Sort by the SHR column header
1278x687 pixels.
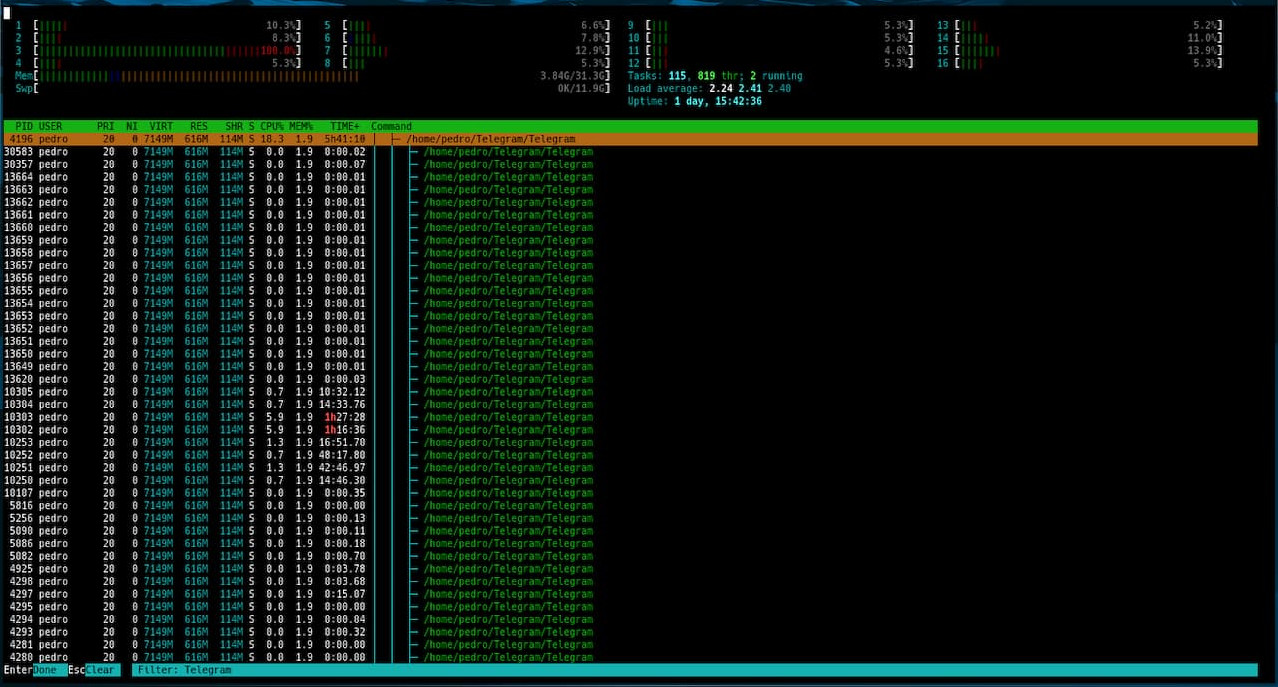click(x=234, y=127)
